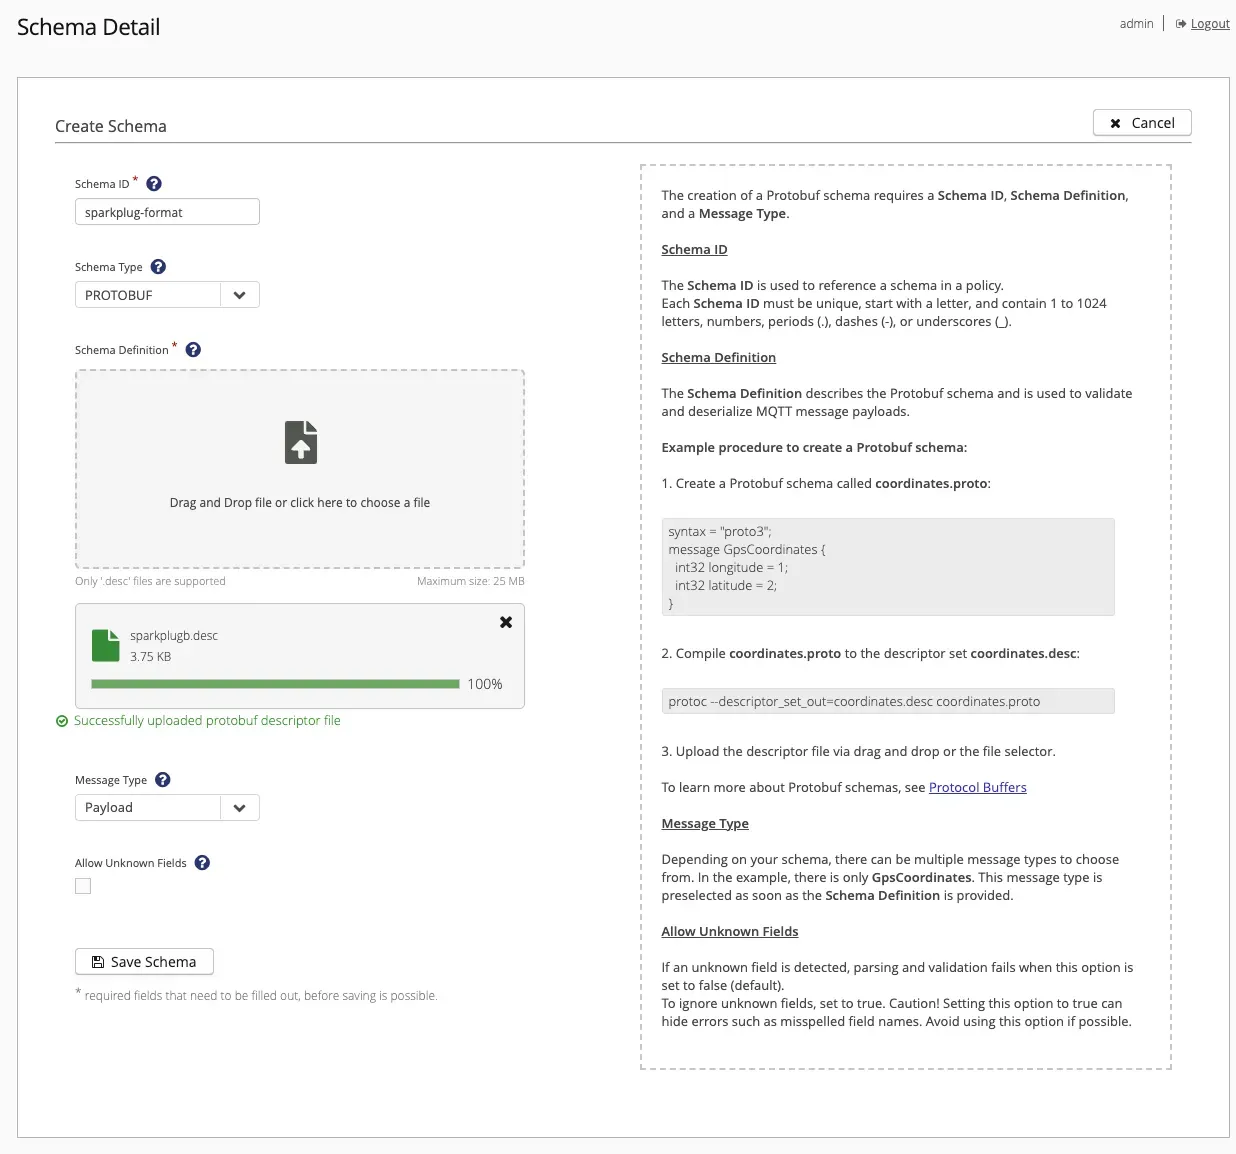Open the Protocol Buffers link
The height and width of the screenshot is (1154, 1236).
pos(977,788)
